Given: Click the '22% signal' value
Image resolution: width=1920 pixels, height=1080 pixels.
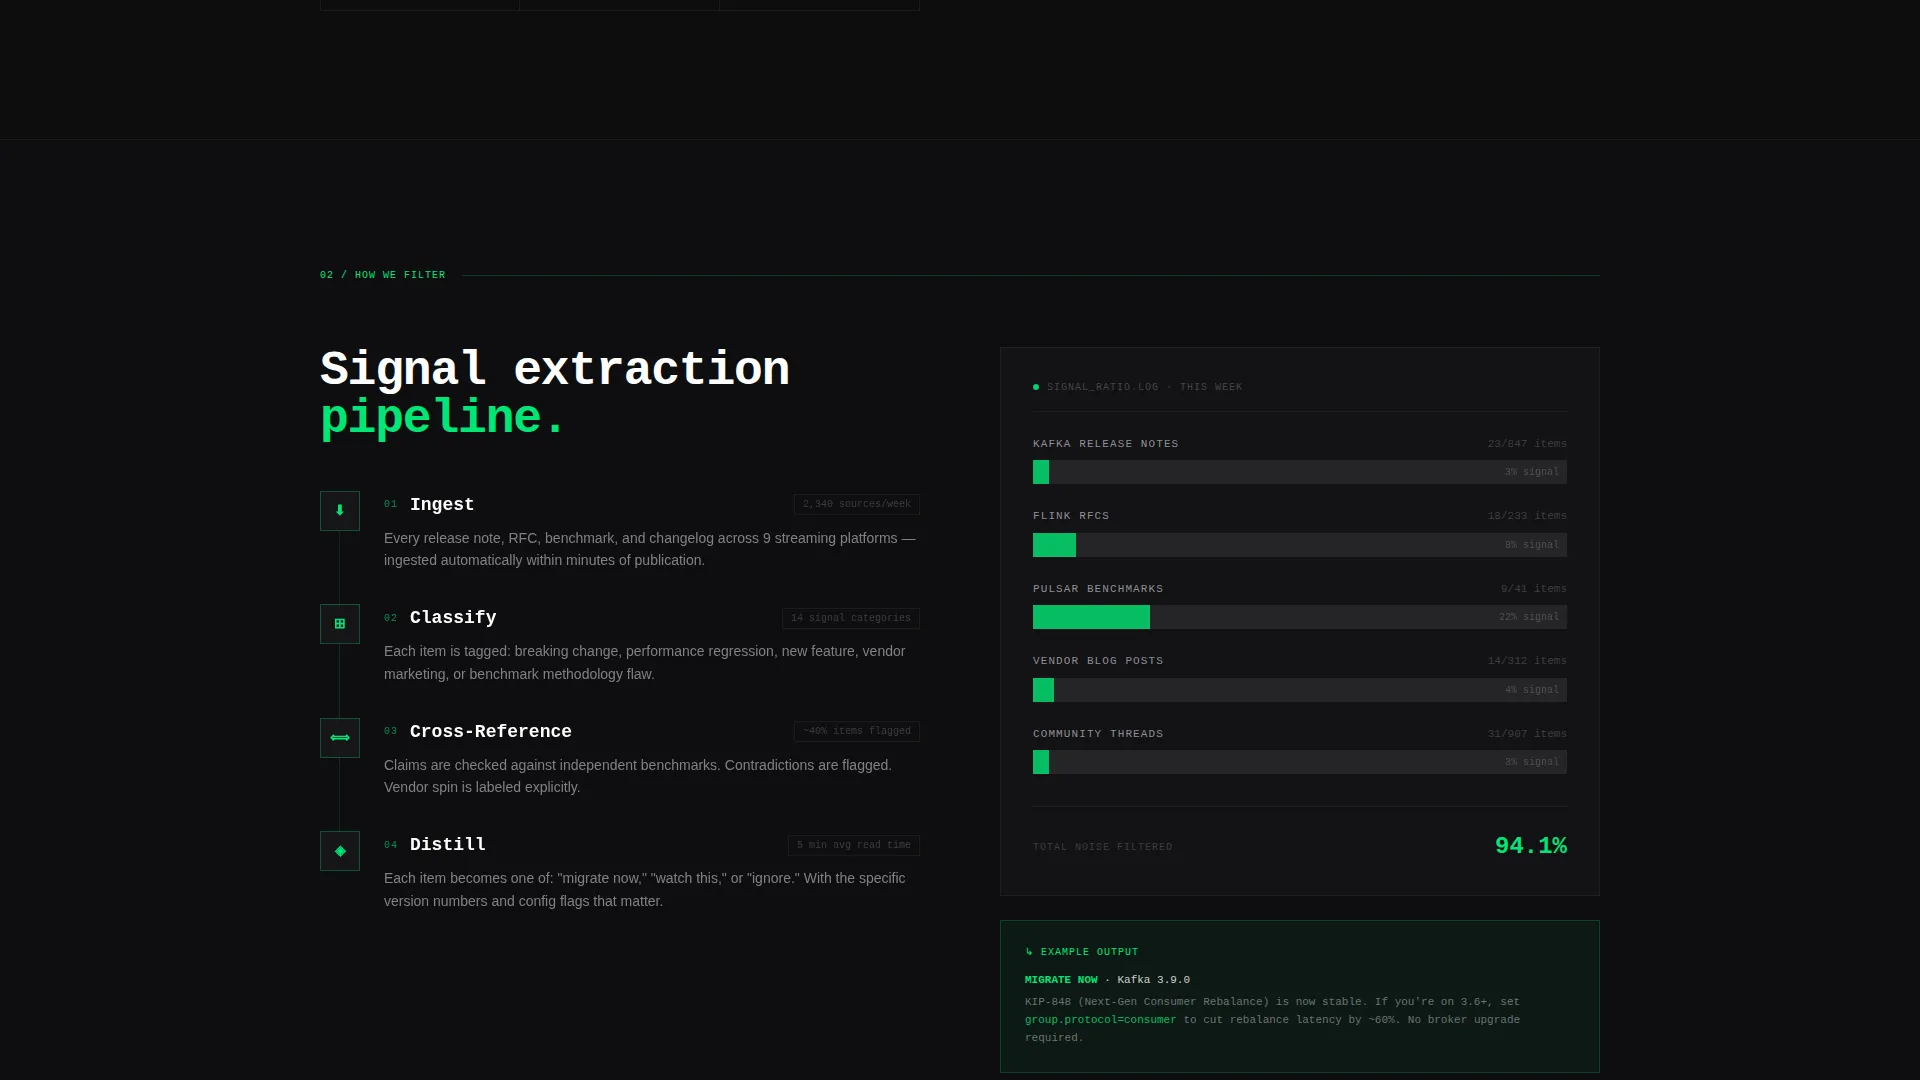Looking at the screenshot, I should point(1529,617).
